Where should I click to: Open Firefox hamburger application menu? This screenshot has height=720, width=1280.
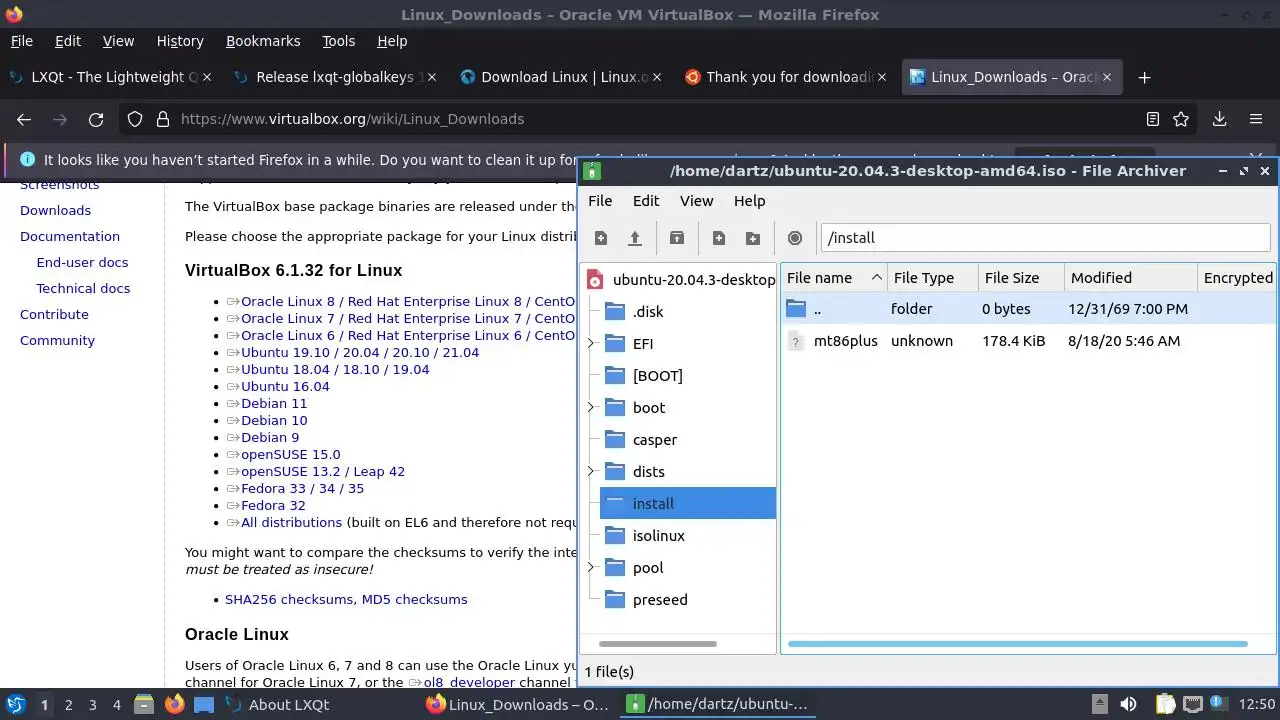[x=1256, y=119]
